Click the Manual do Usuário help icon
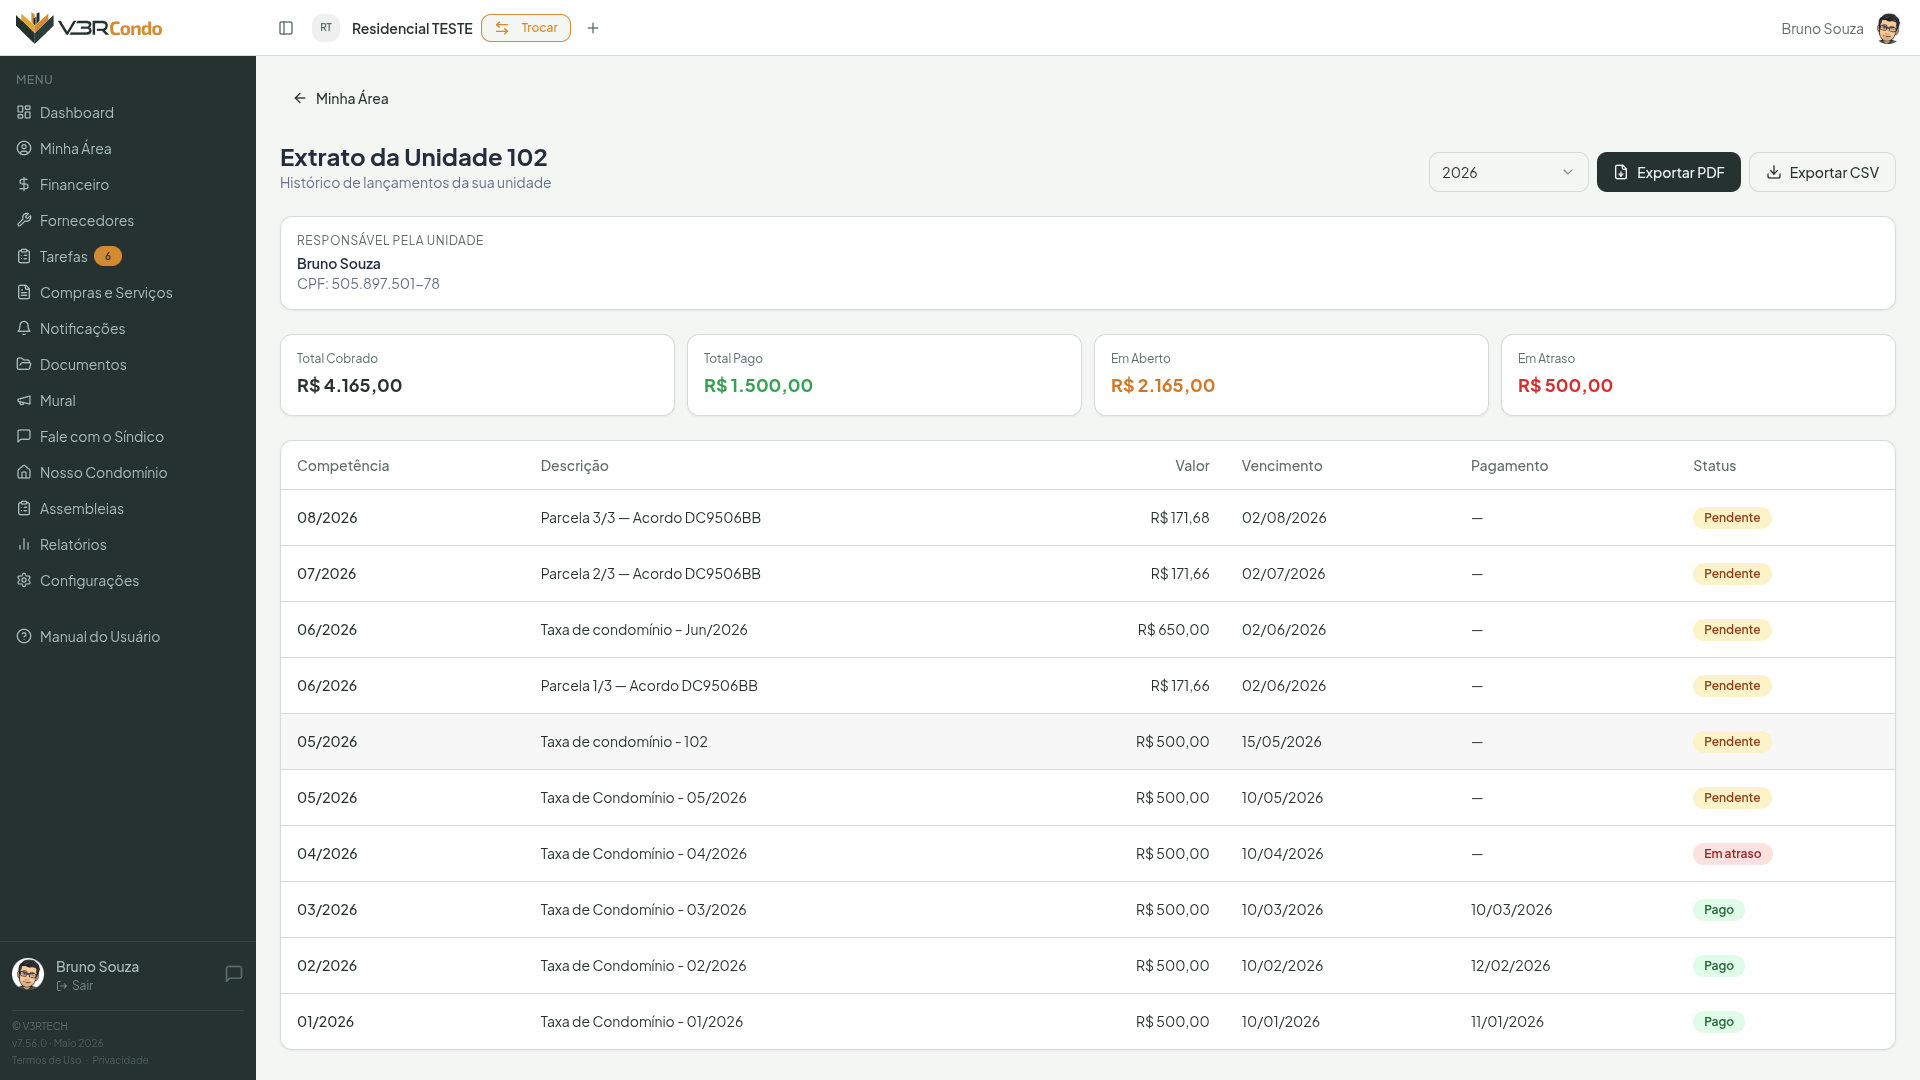The height and width of the screenshot is (1080, 1920). tap(24, 636)
